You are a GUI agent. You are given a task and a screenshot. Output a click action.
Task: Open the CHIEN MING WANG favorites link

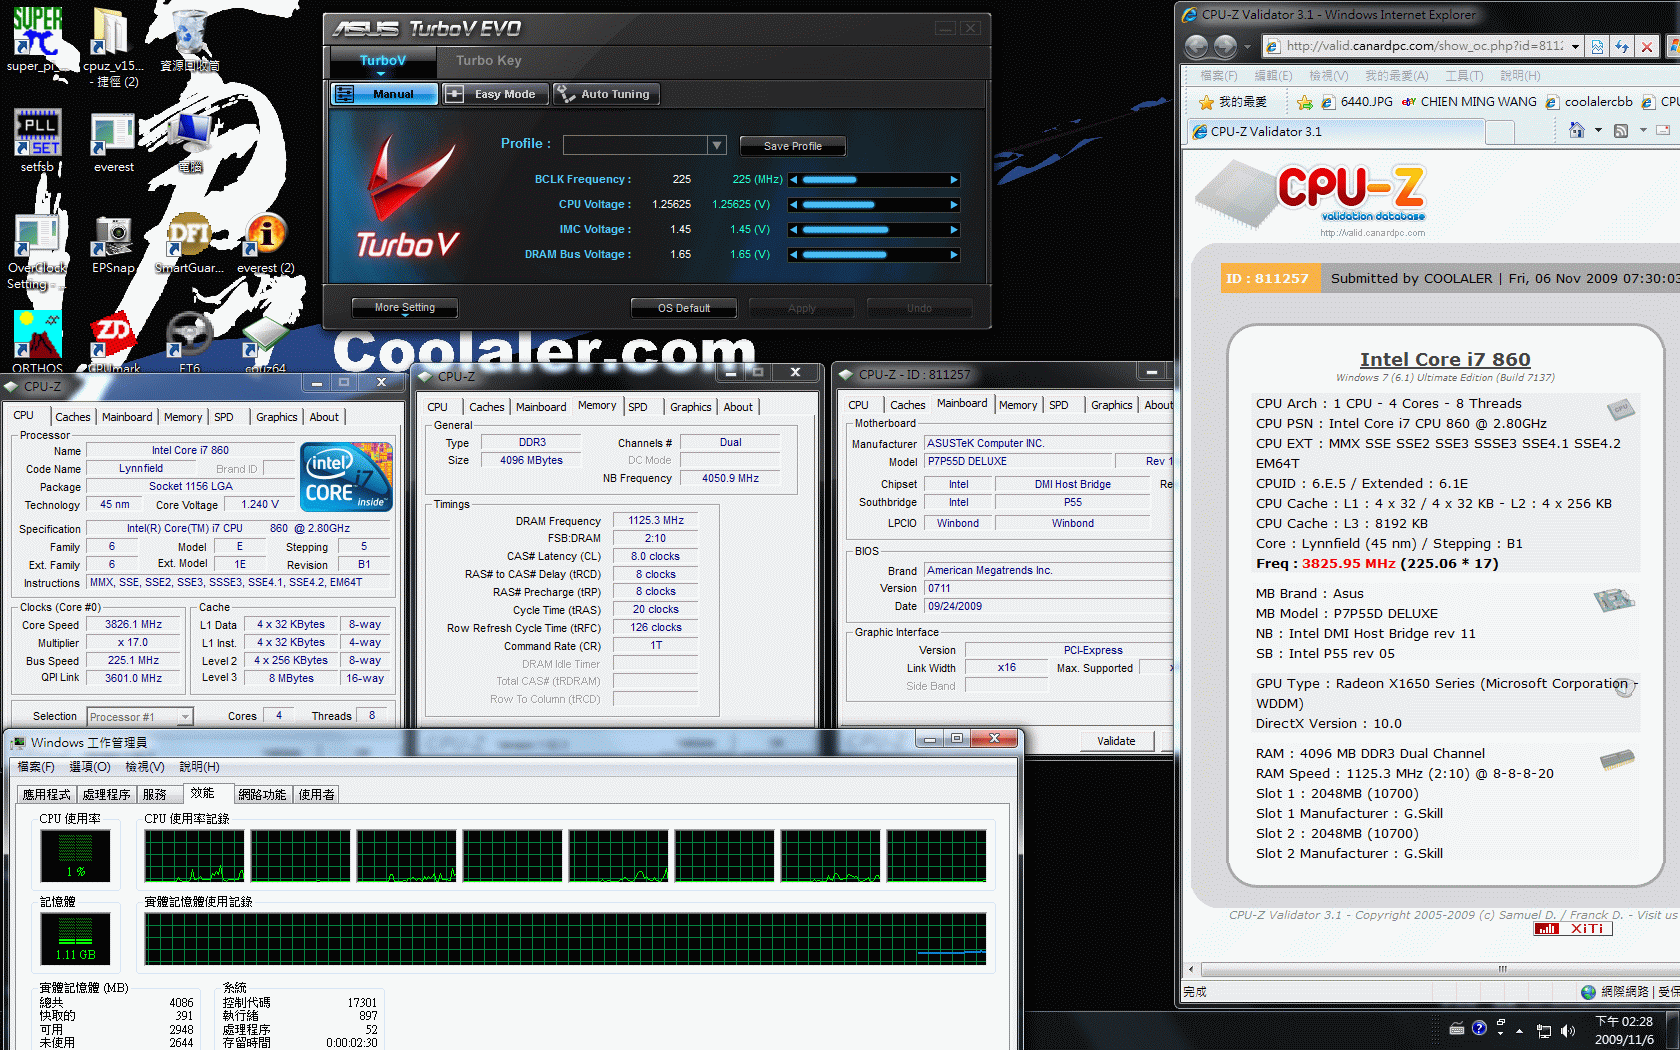(1469, 102)
